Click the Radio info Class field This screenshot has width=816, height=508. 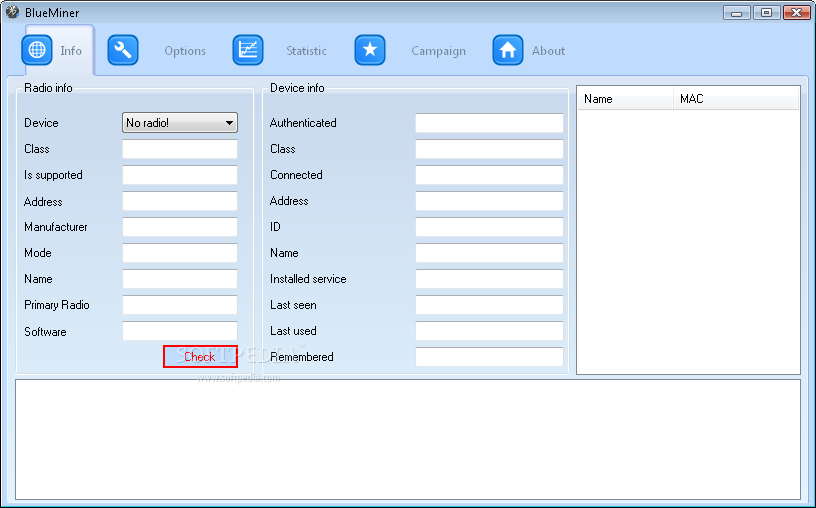180,149
